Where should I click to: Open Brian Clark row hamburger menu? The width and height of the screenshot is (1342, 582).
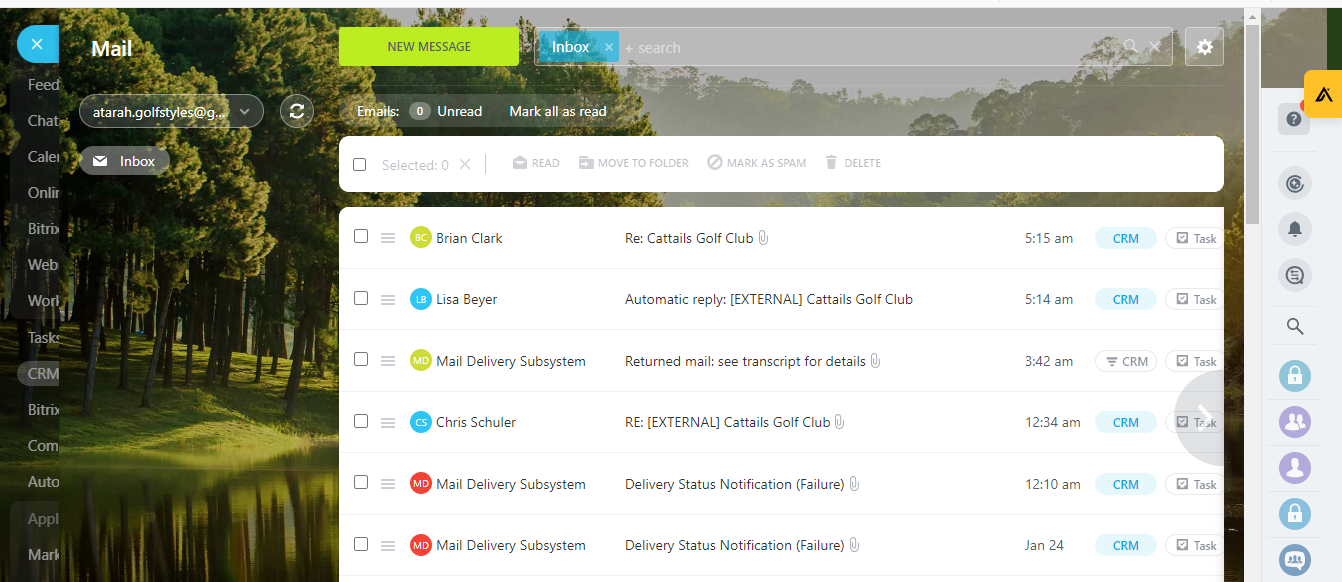[388, 238]
